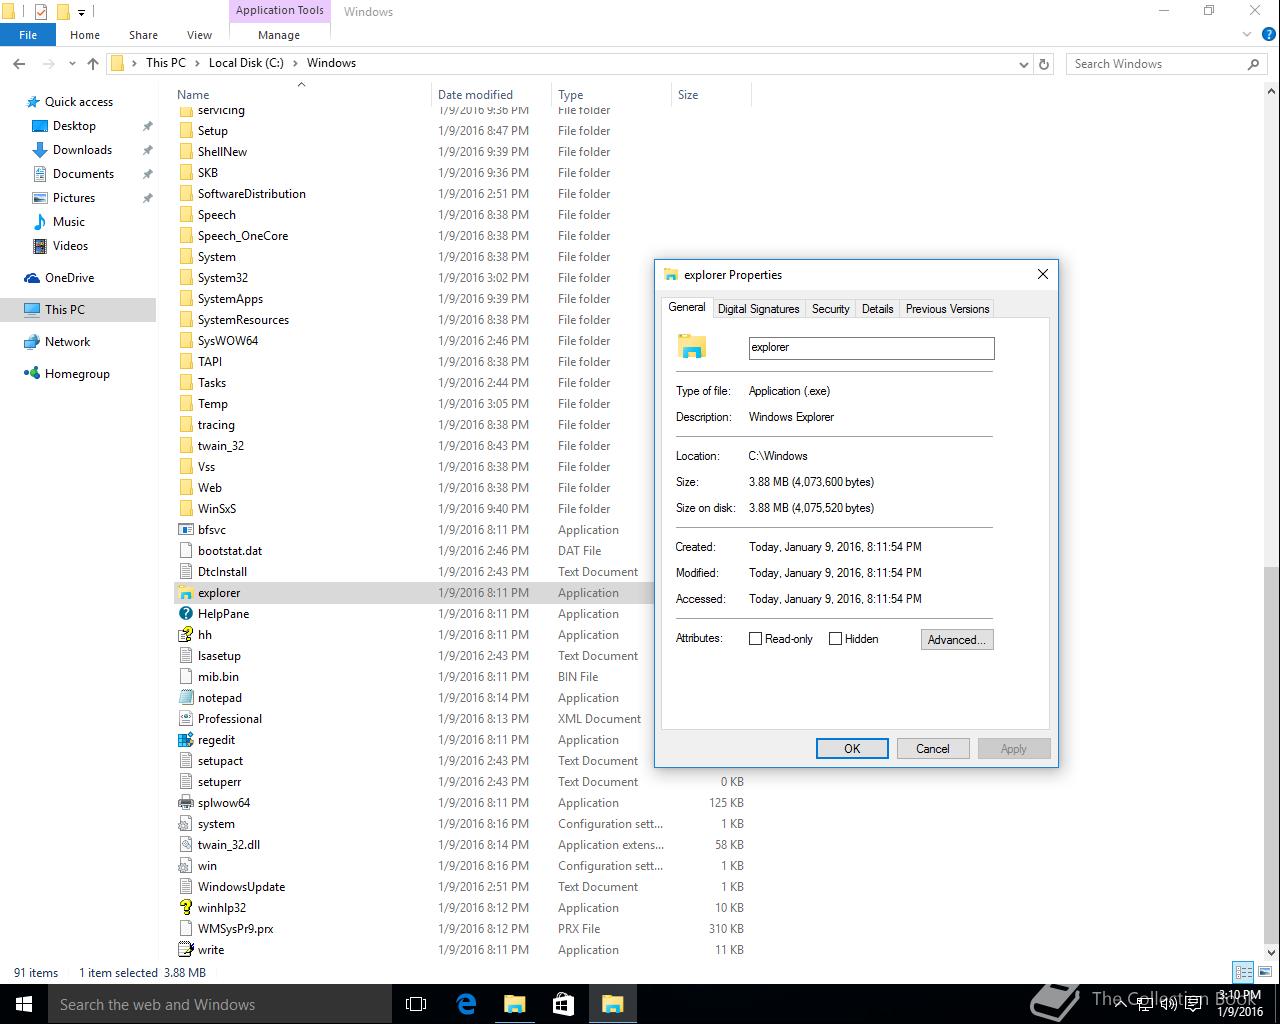The image size is (1280, 1024).
Task: Enable the Read-only attribute checkbox
Action: point(755,639)
